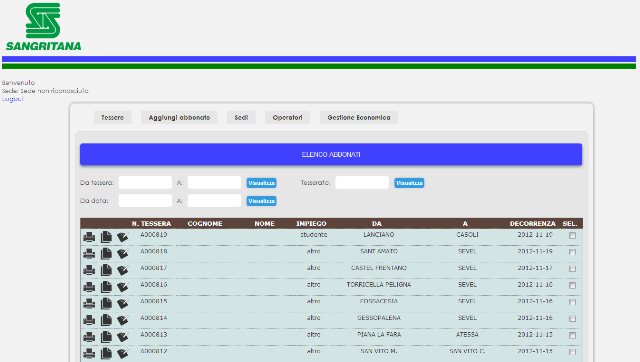Image resolution: width=640 pixels, height=362 pixels.
Task: Print the card for row A000813
Action: click(x=89, y=337)
